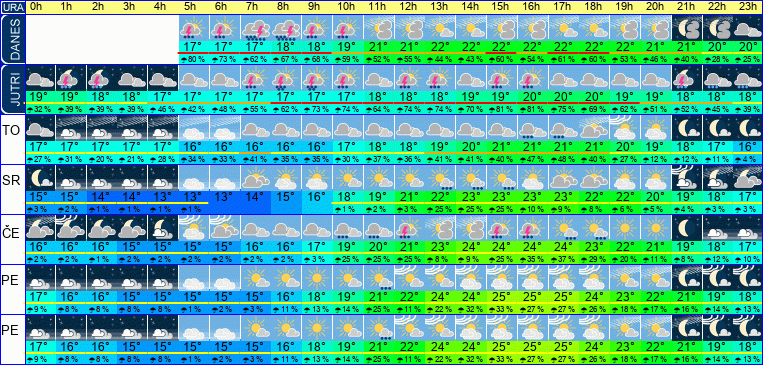Click the 80 % precipitation value under DANES 5h
The width and height of the screenshot is (763, 365).
[193, 60]
